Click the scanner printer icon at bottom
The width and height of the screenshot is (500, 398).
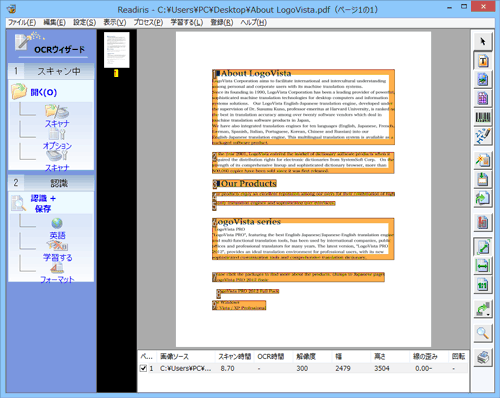(x=483, y=358)
